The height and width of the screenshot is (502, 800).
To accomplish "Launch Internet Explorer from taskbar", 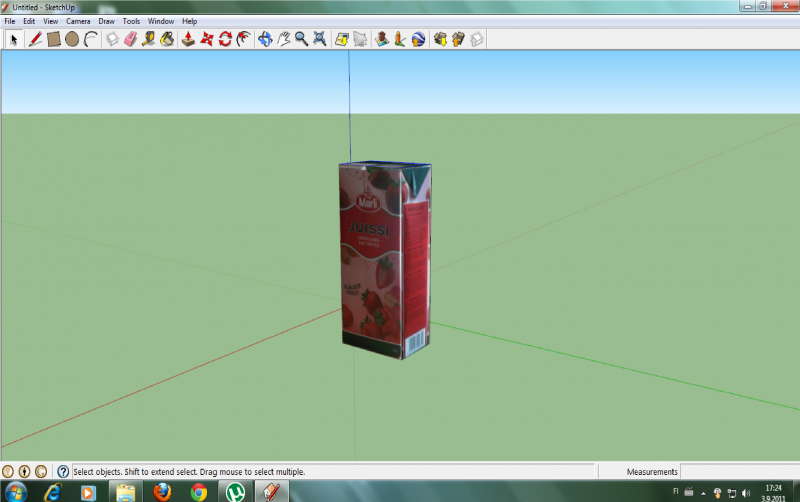I will 53,492.
